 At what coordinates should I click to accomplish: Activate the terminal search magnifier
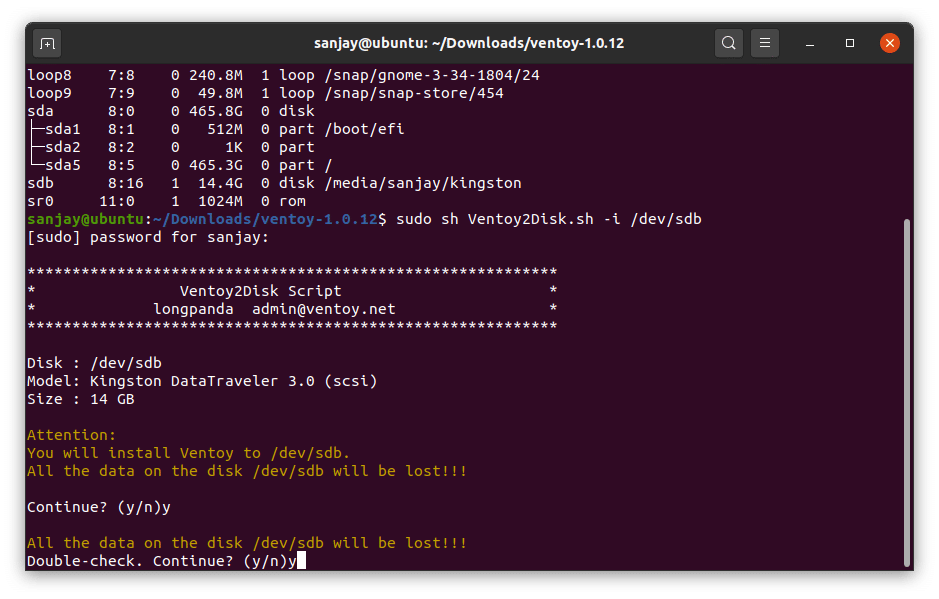[x=728, y=43]
